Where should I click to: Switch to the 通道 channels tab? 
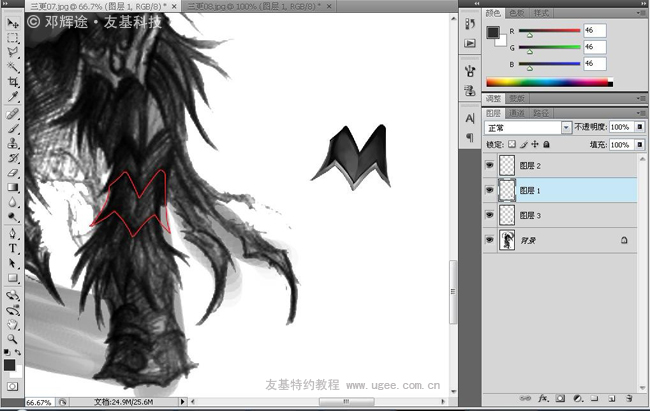pos(517,113)
